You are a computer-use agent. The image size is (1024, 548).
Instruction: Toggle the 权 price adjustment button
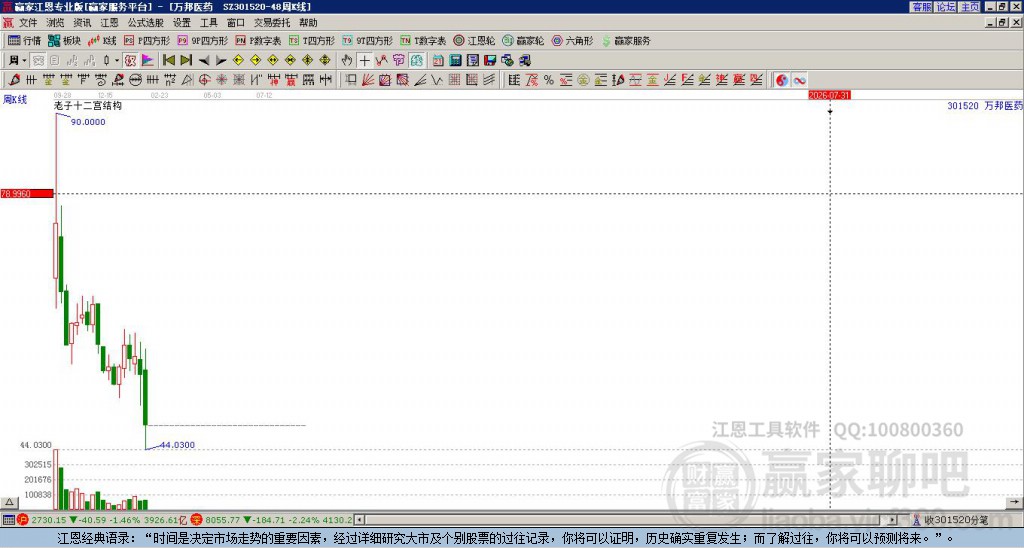click(x=130, y=60)
